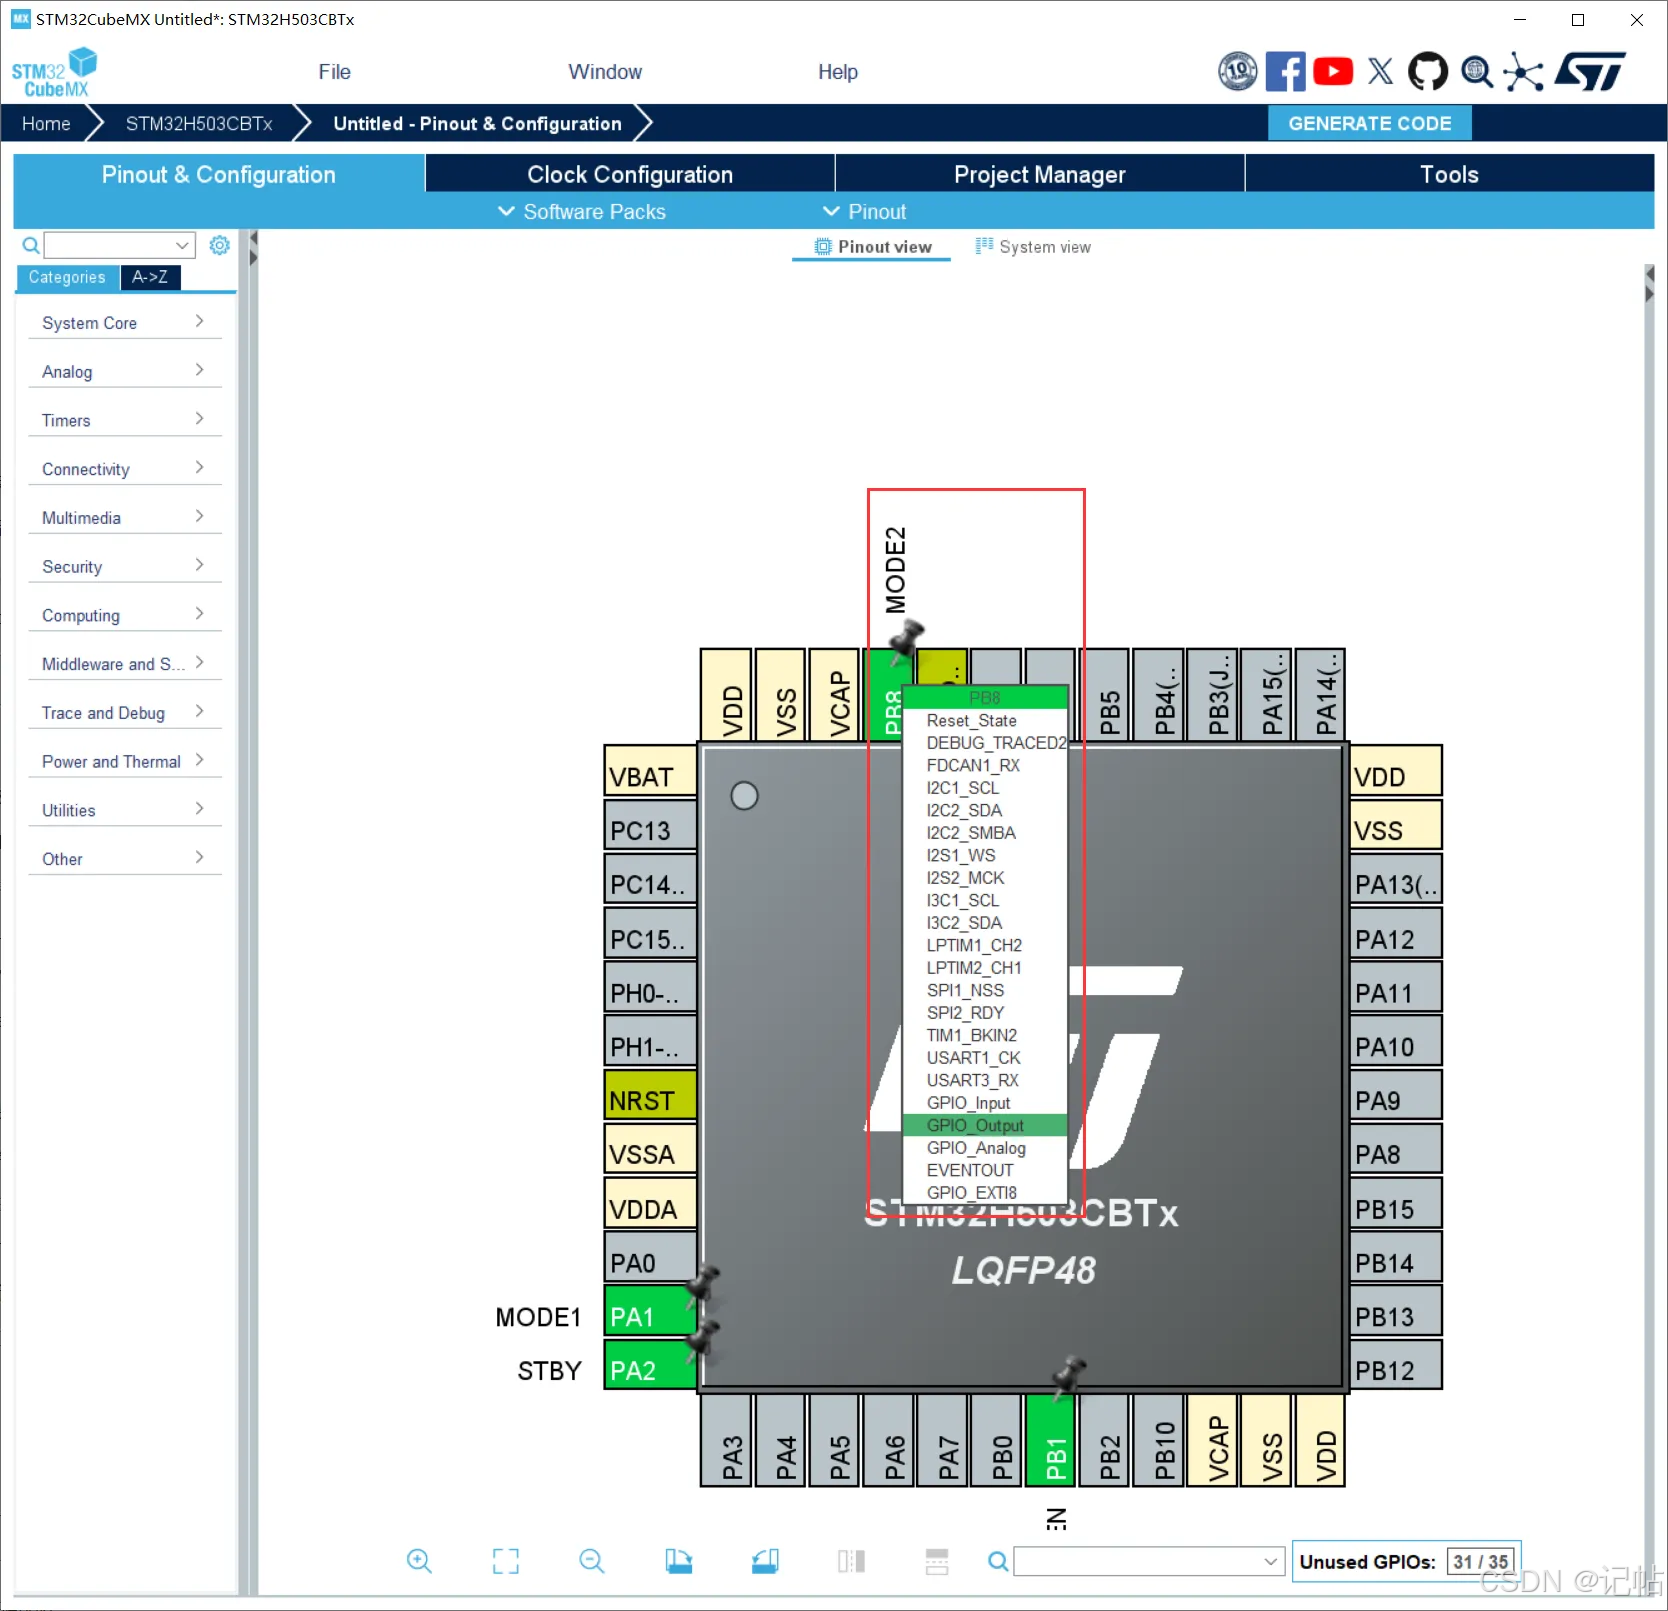
Task: Choose I2C1_SCL in the PB8 menu
Action: (985, 788)
